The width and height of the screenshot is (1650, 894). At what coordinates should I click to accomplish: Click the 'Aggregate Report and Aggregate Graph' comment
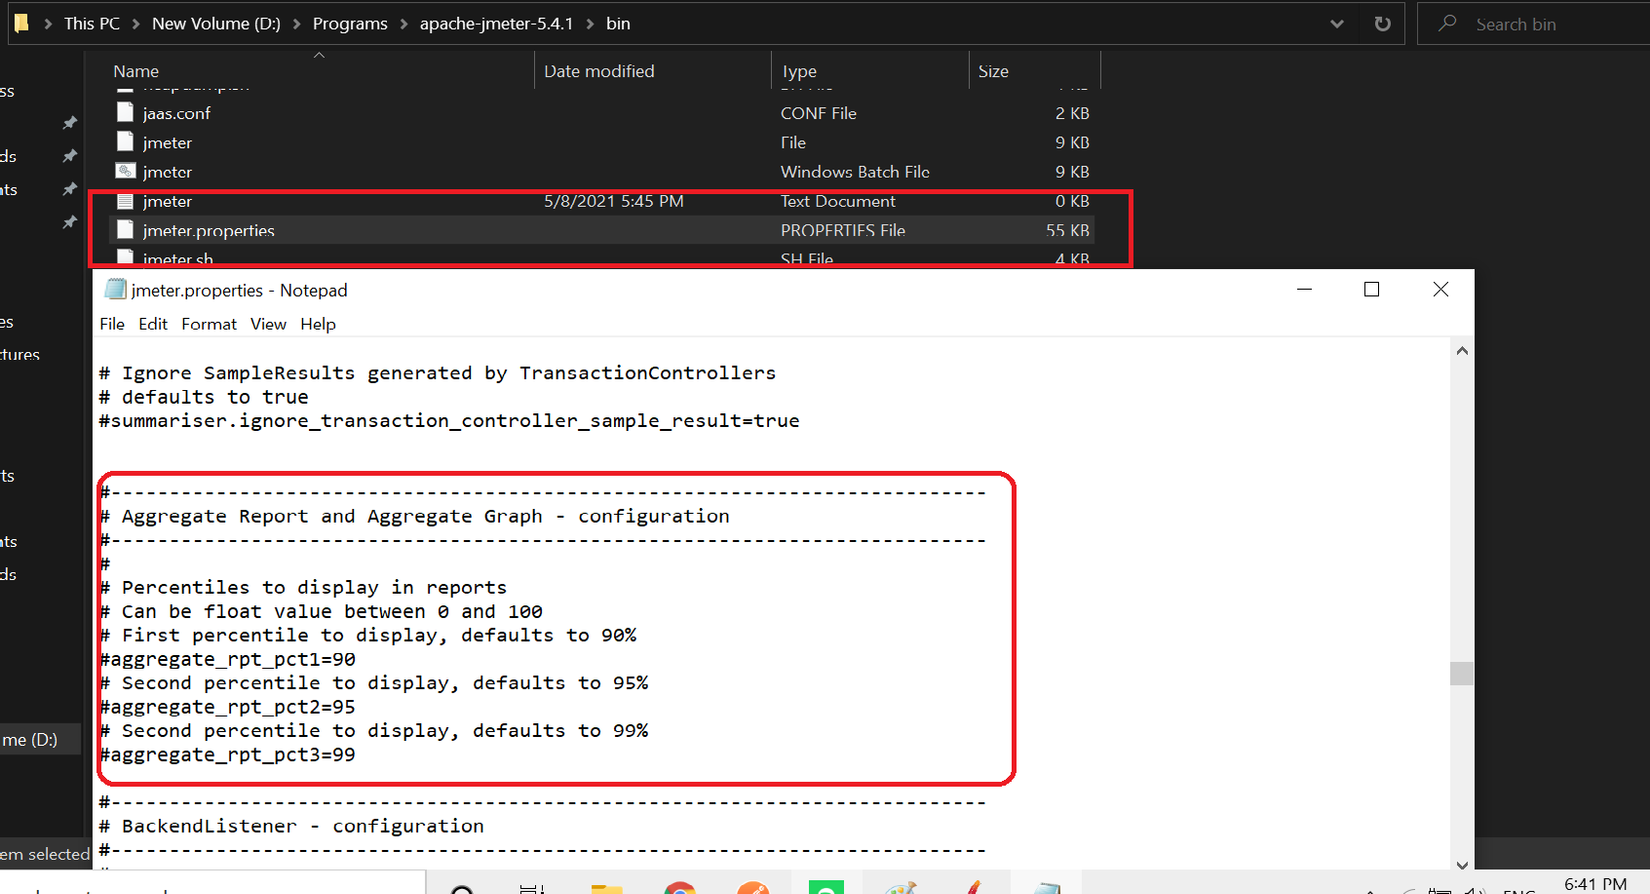415,516
